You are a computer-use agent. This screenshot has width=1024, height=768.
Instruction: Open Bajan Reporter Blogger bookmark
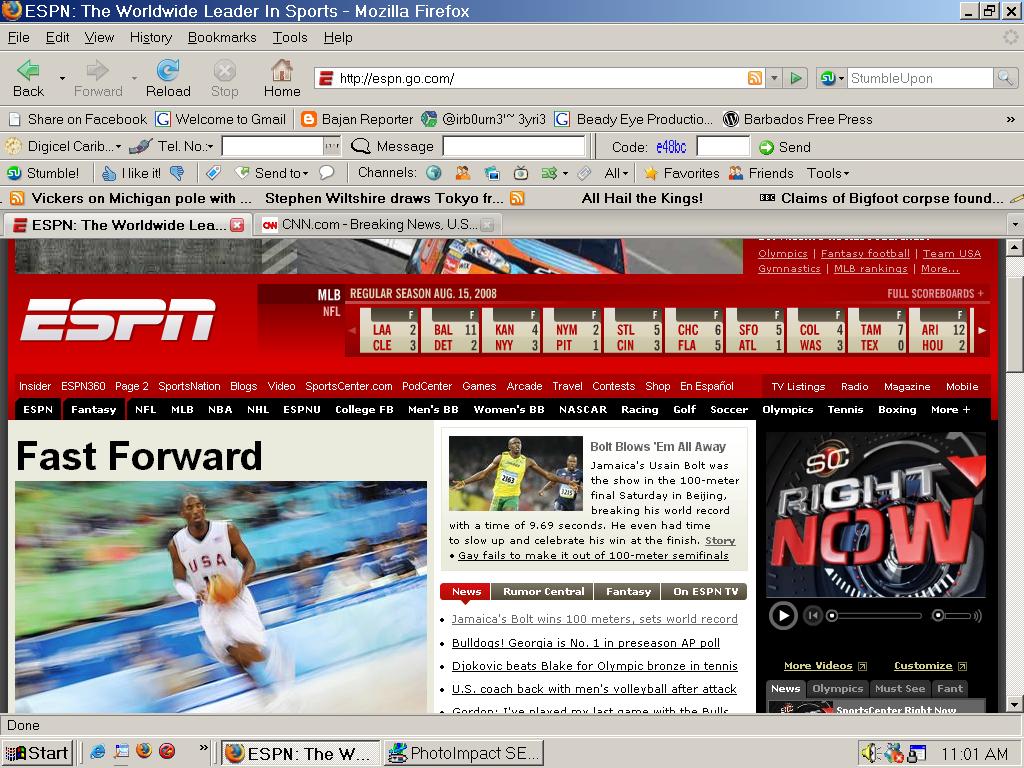click(x=357, y=120)
